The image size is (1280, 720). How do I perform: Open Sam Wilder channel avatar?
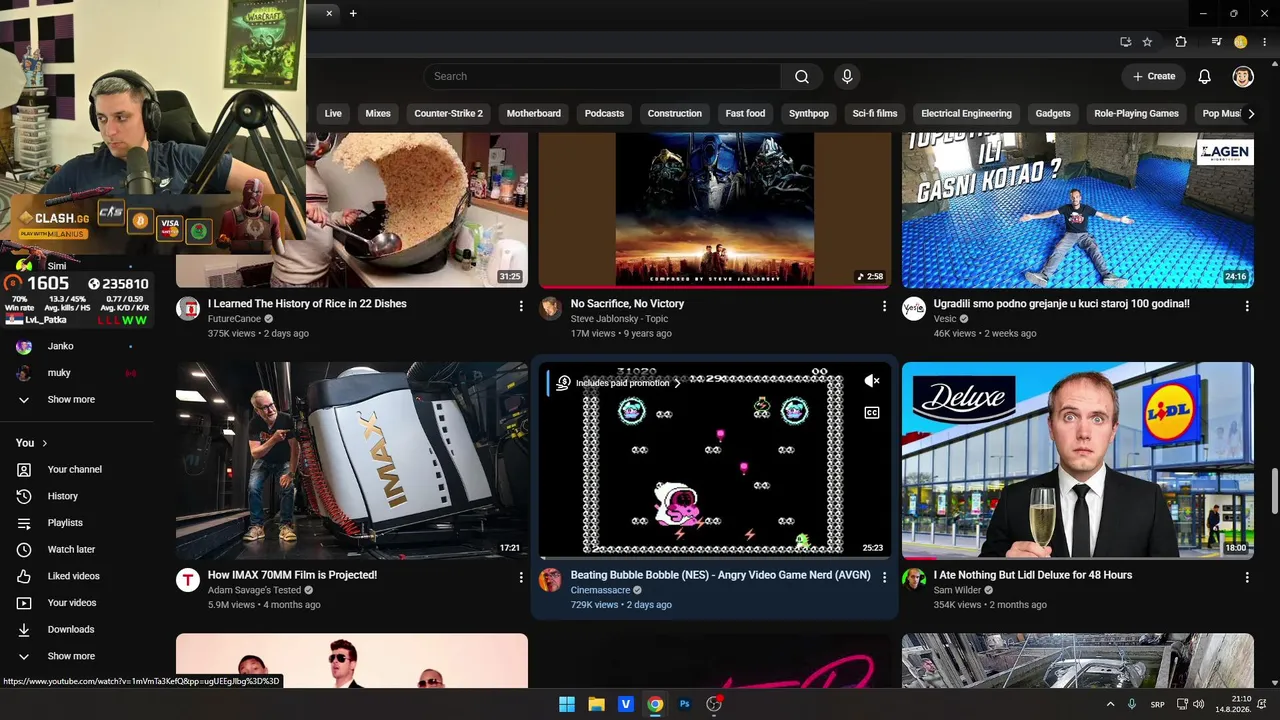point(914,580)
